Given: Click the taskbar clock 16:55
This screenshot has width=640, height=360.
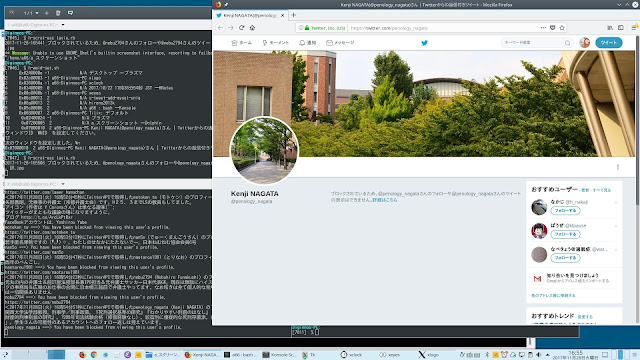Looking at the screenshot, I should tap(576, 354).
